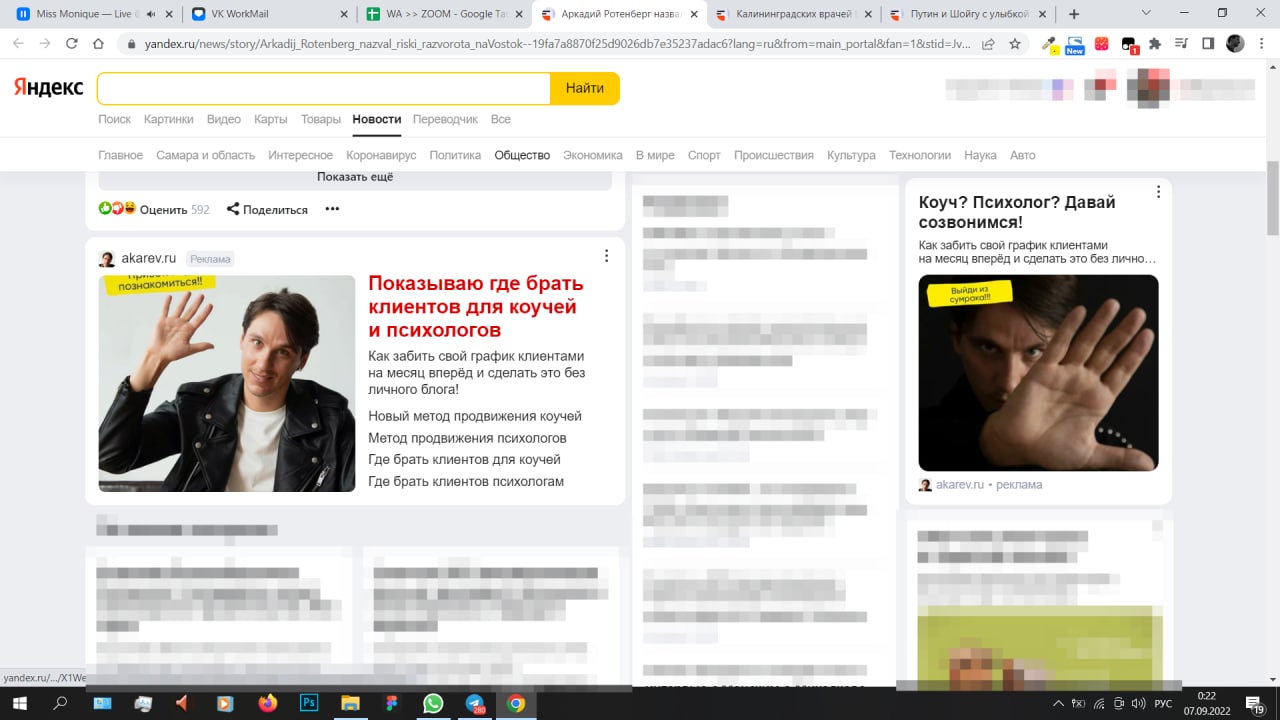The height and width of the screenshot is (720, 1280).
Task: Click the eyedropper extension icon
Action: pyautogui.click(x=1050, y=44)
